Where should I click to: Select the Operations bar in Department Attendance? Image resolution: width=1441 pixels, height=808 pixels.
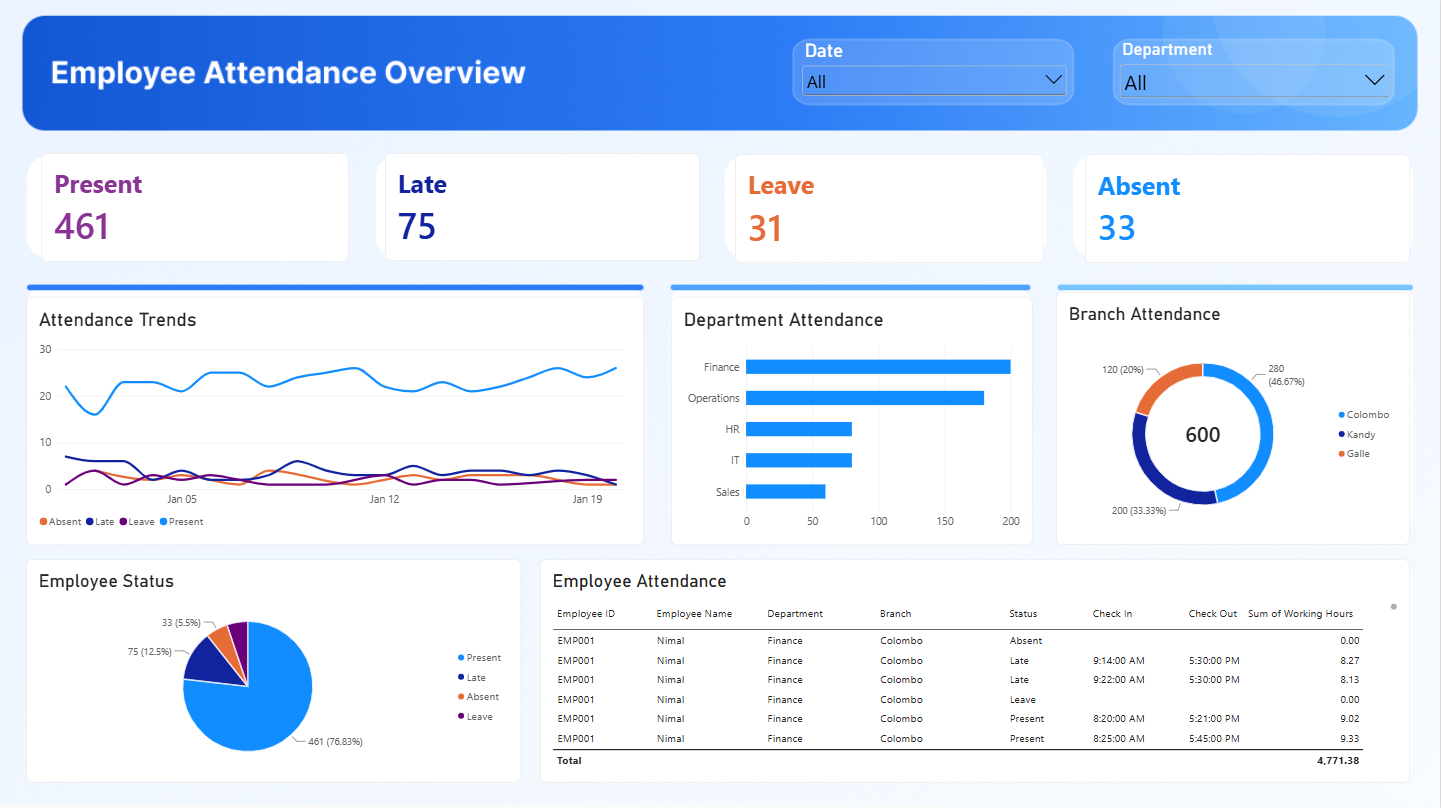coord(865,398)
